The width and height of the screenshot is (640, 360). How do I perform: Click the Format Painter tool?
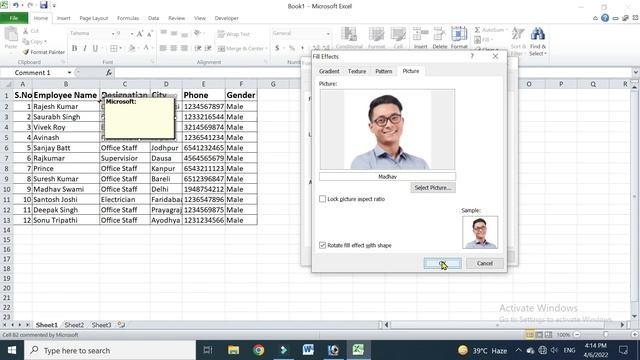[x=44, y=52]
